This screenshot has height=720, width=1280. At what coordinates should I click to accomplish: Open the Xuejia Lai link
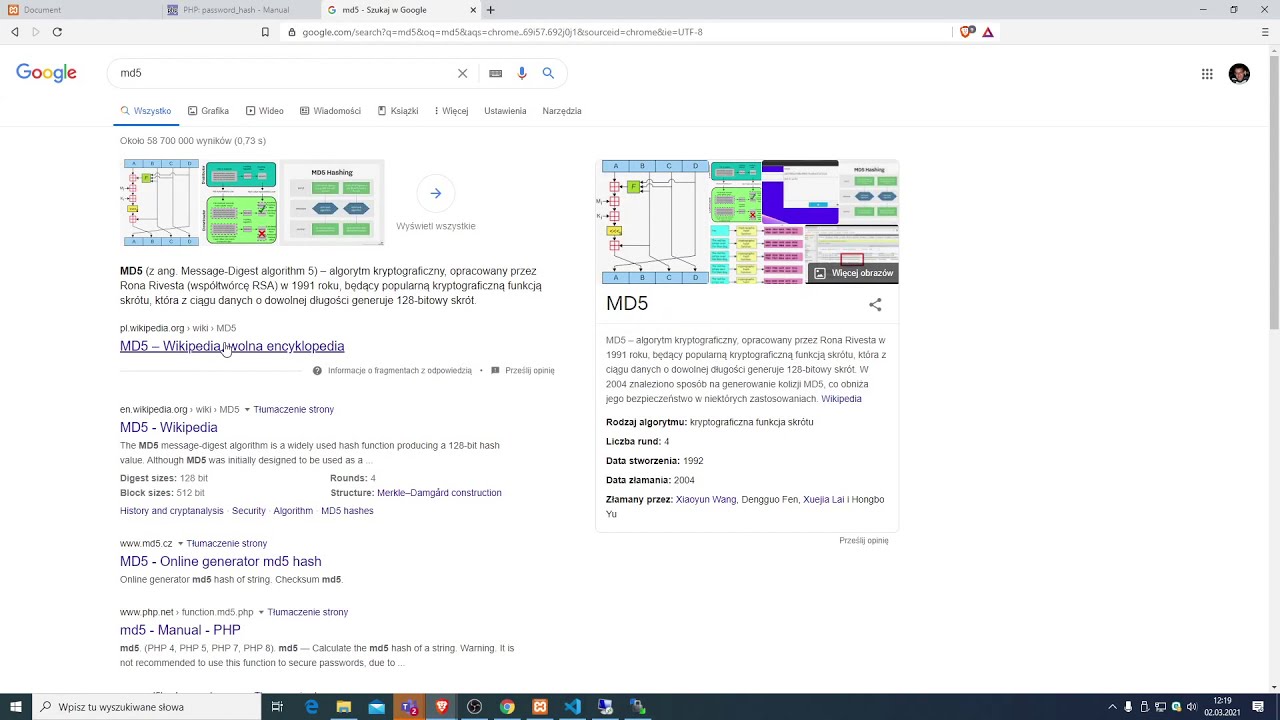(x=824, y=500)
